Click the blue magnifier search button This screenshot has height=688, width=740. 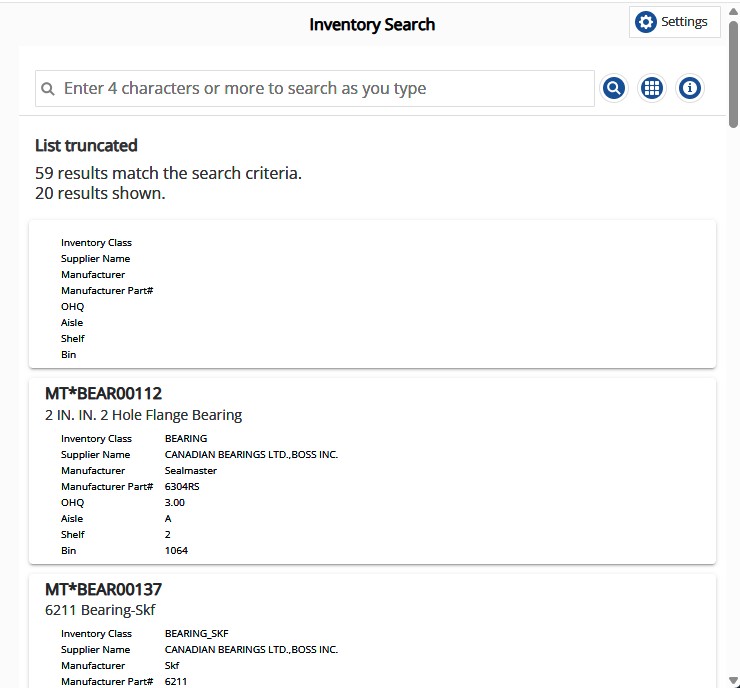coord(614,88)
